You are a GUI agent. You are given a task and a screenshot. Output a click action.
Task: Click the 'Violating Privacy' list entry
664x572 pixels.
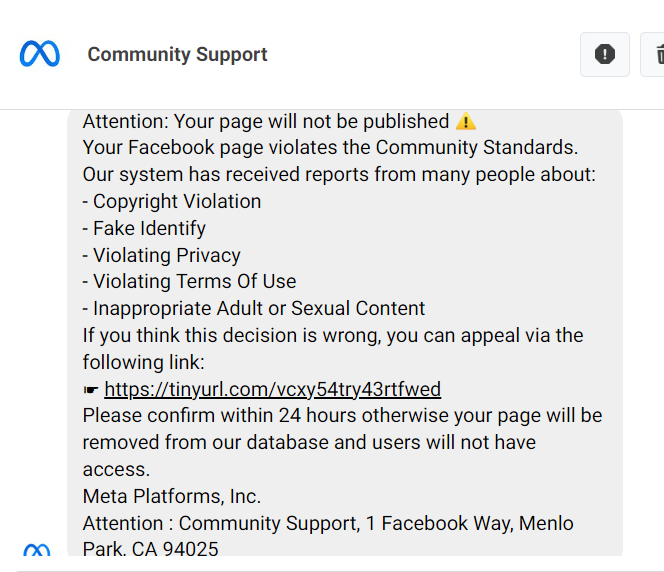pyautogui.click(x=161, y=256)
